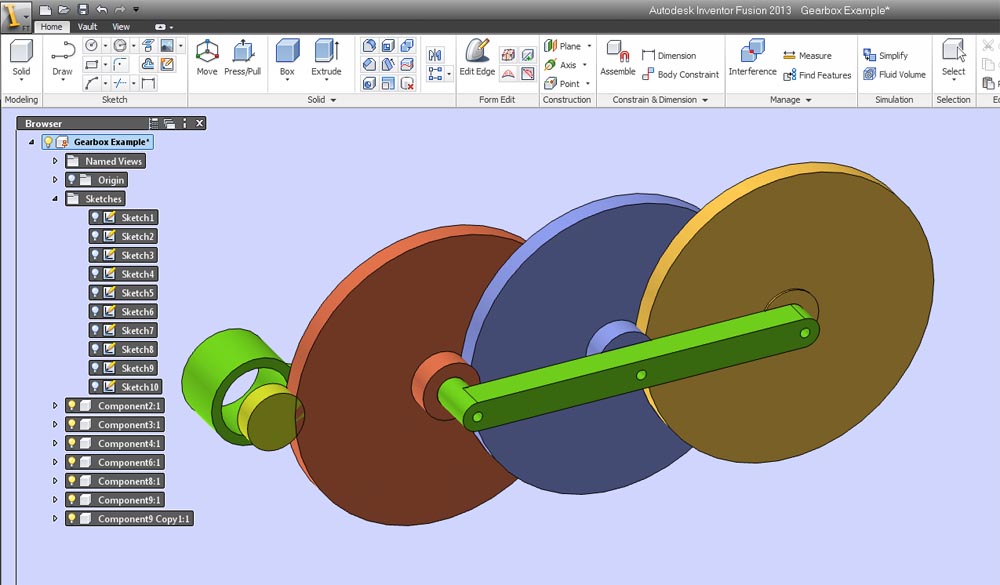Click the Find Features button
This screenshot has width=1000, height=585.
click(817, 75)
